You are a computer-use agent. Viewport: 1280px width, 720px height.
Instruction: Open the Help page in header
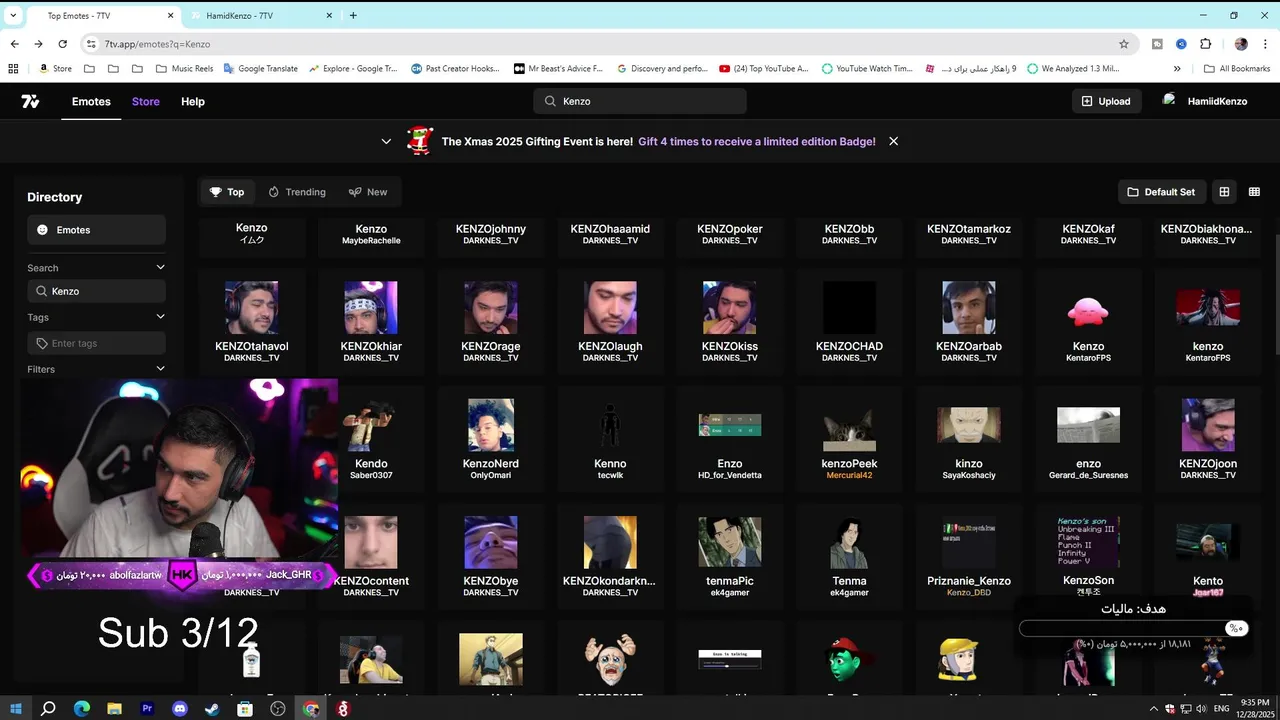coord(193,101)
